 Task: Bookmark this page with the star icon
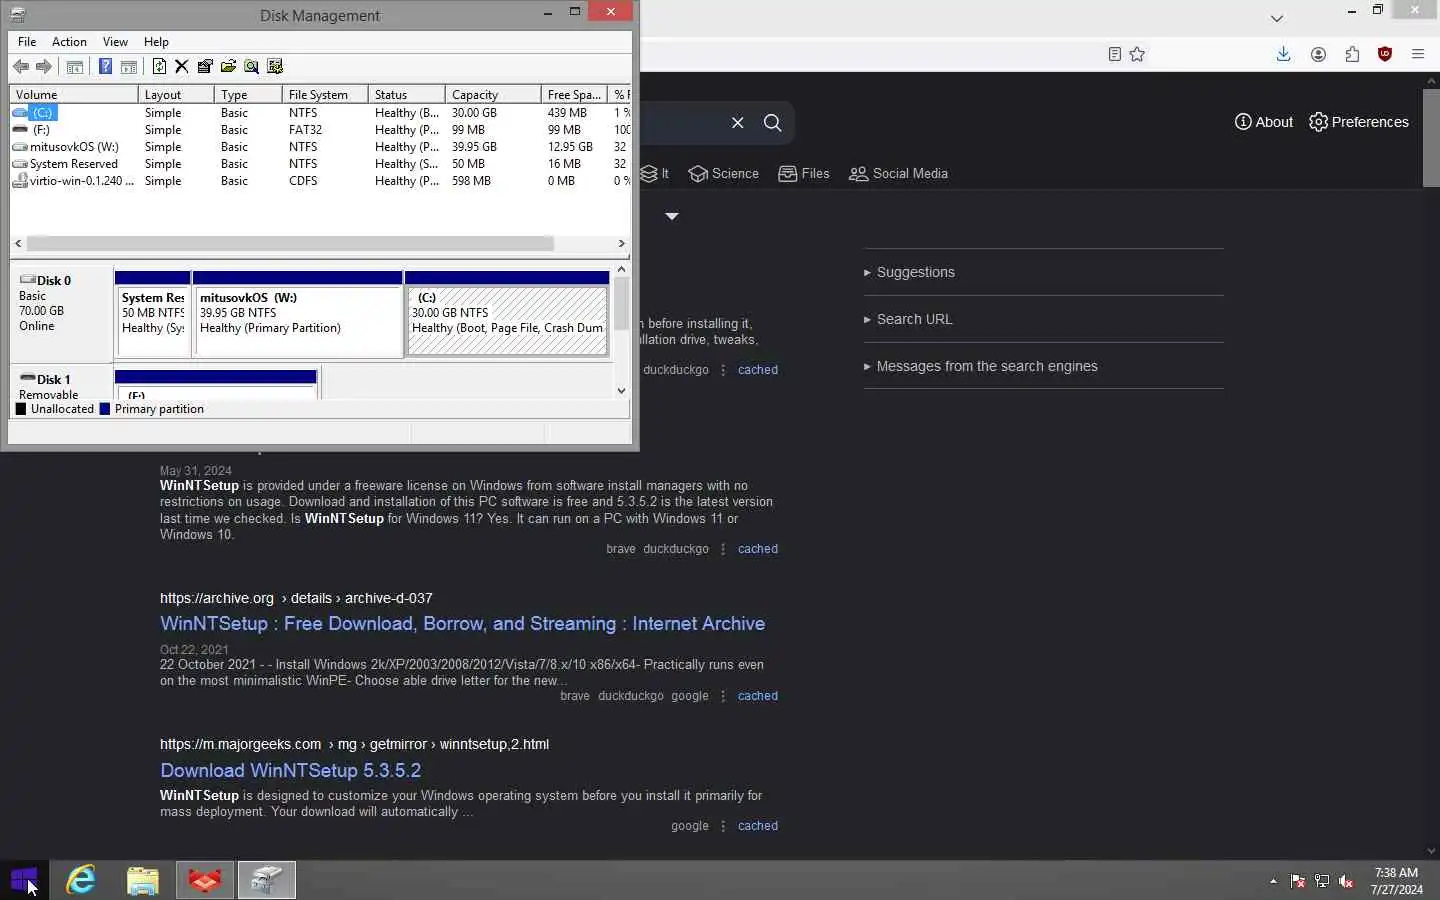coord(1137,54)
